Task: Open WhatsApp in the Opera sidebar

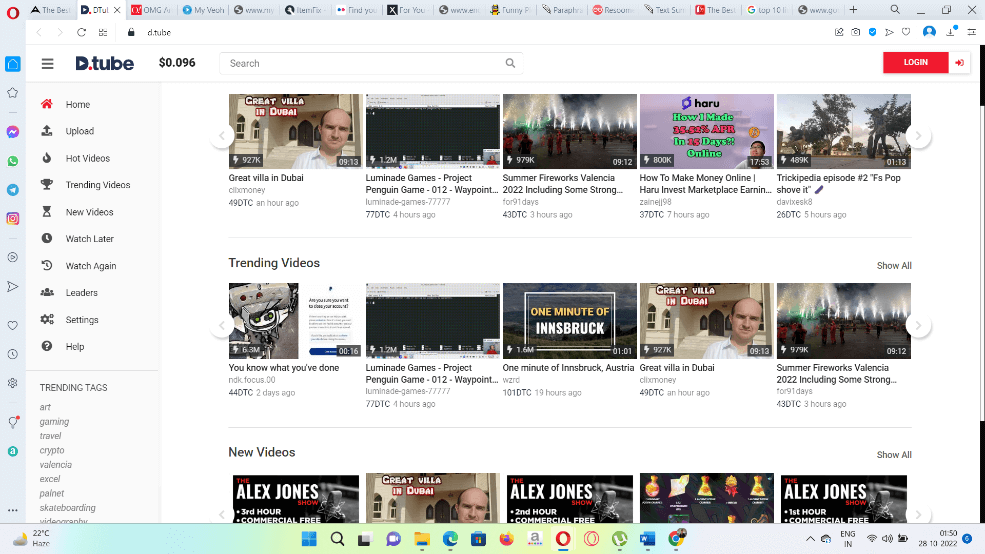Action: pos(13,161)
